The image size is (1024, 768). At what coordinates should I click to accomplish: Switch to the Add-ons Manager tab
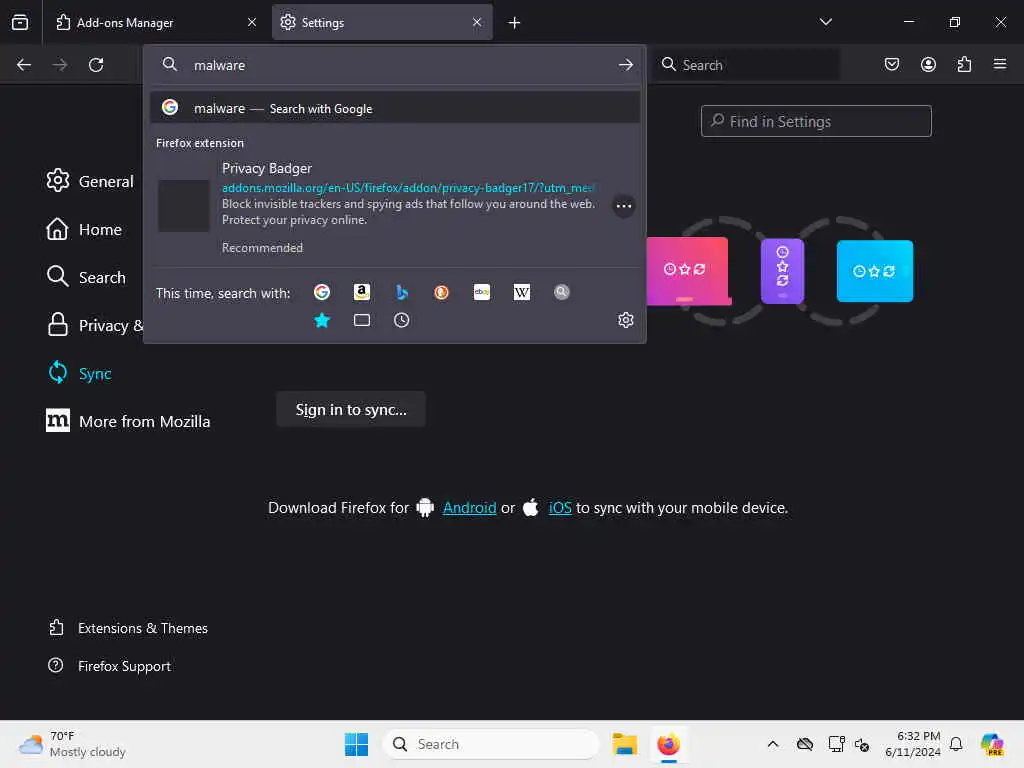tap(156, 22)
